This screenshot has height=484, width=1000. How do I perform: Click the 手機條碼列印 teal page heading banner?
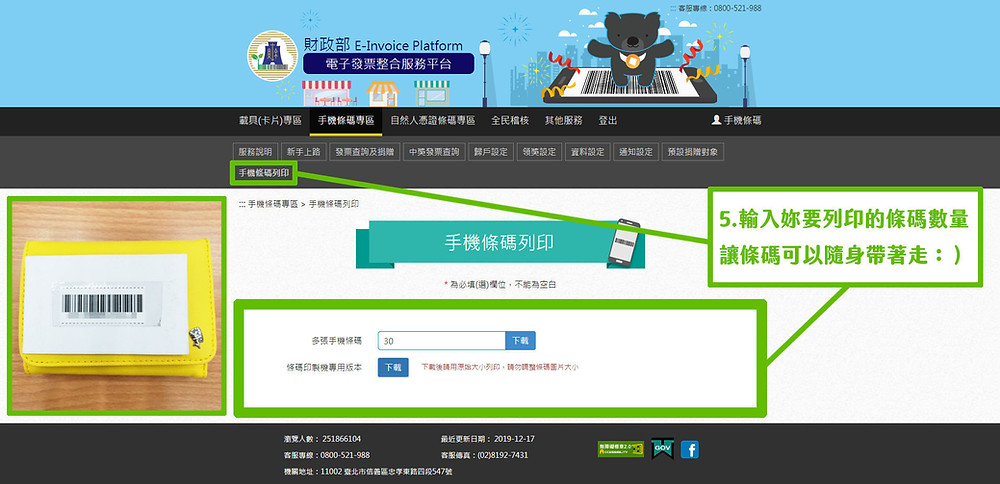[499, 244]
